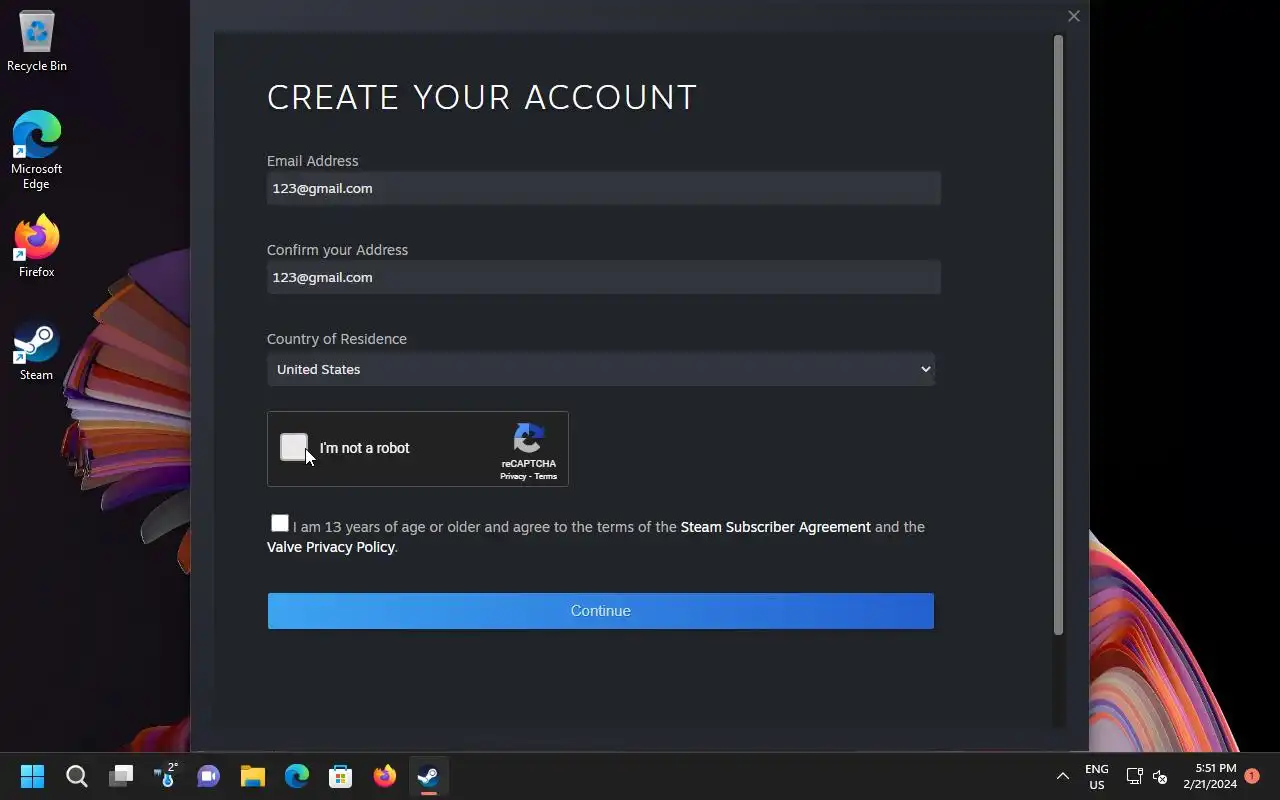This screenshot has height=800, width=1280.
Task: Open Firefox desktop shortcut
Action: [36, 246]
